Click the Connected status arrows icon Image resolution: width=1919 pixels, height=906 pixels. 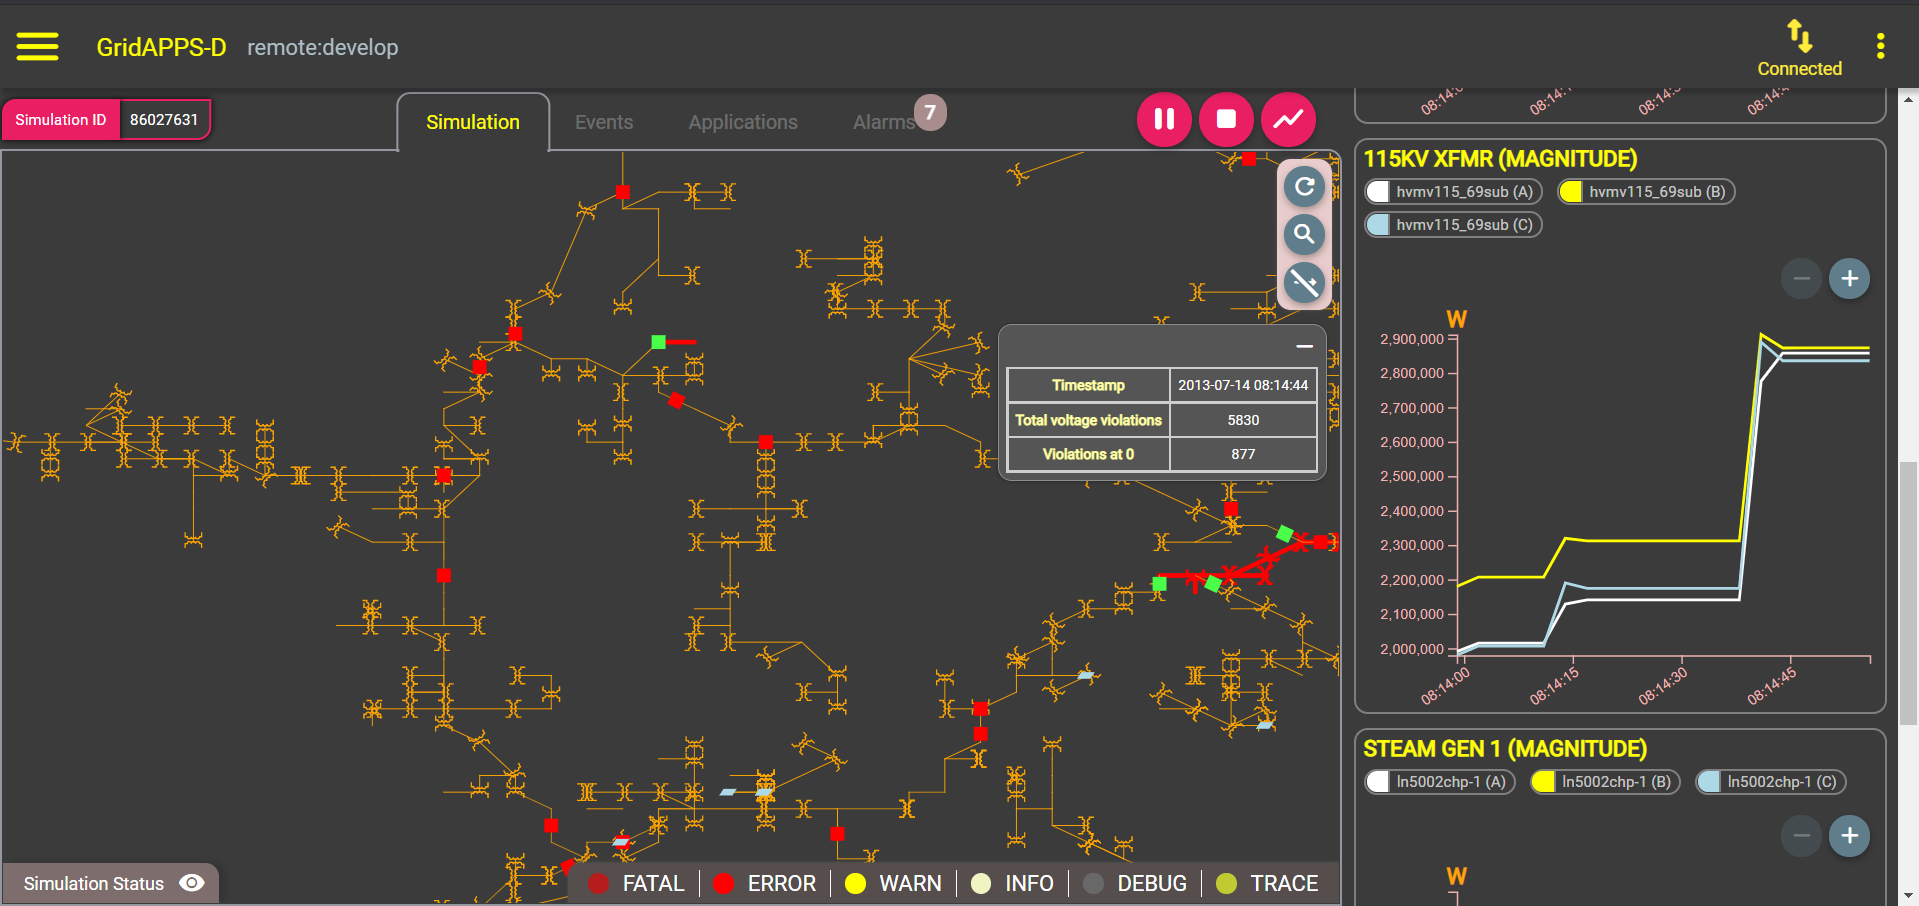(x=1799, y=35)
